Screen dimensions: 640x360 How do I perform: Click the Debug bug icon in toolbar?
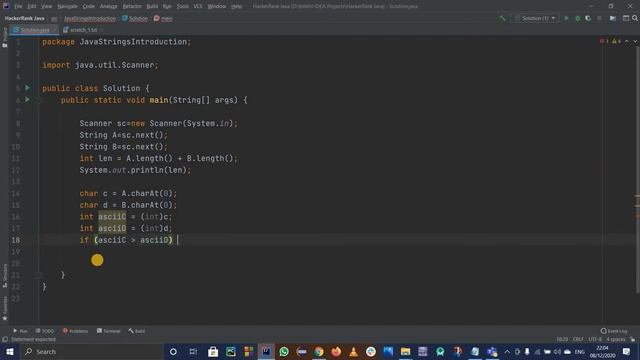[x=577, y=18]
